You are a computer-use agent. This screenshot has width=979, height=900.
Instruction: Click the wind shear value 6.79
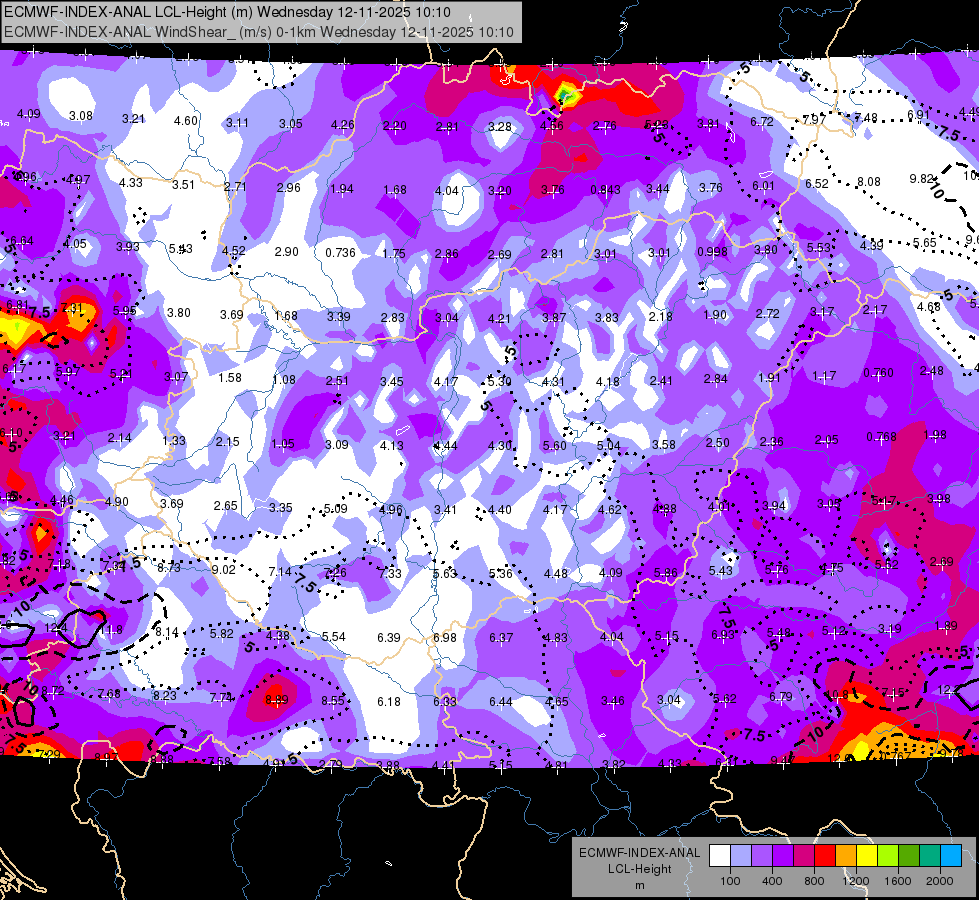pyautogui.click(x=780, y=696)
